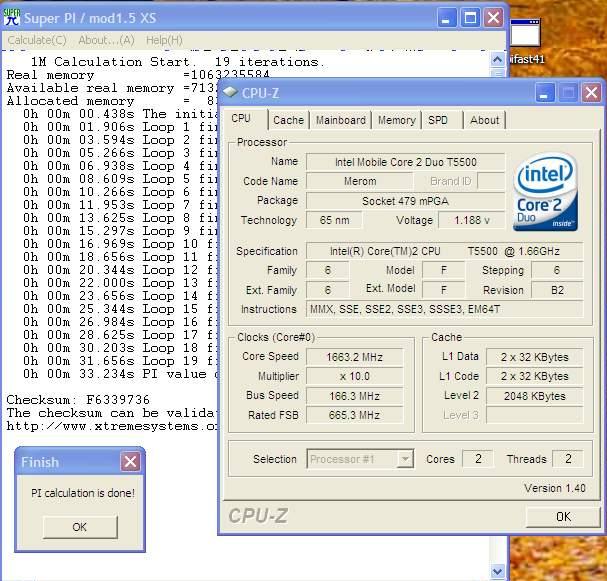
Task: Open the Help(H) menu
Action: [164, 40]
